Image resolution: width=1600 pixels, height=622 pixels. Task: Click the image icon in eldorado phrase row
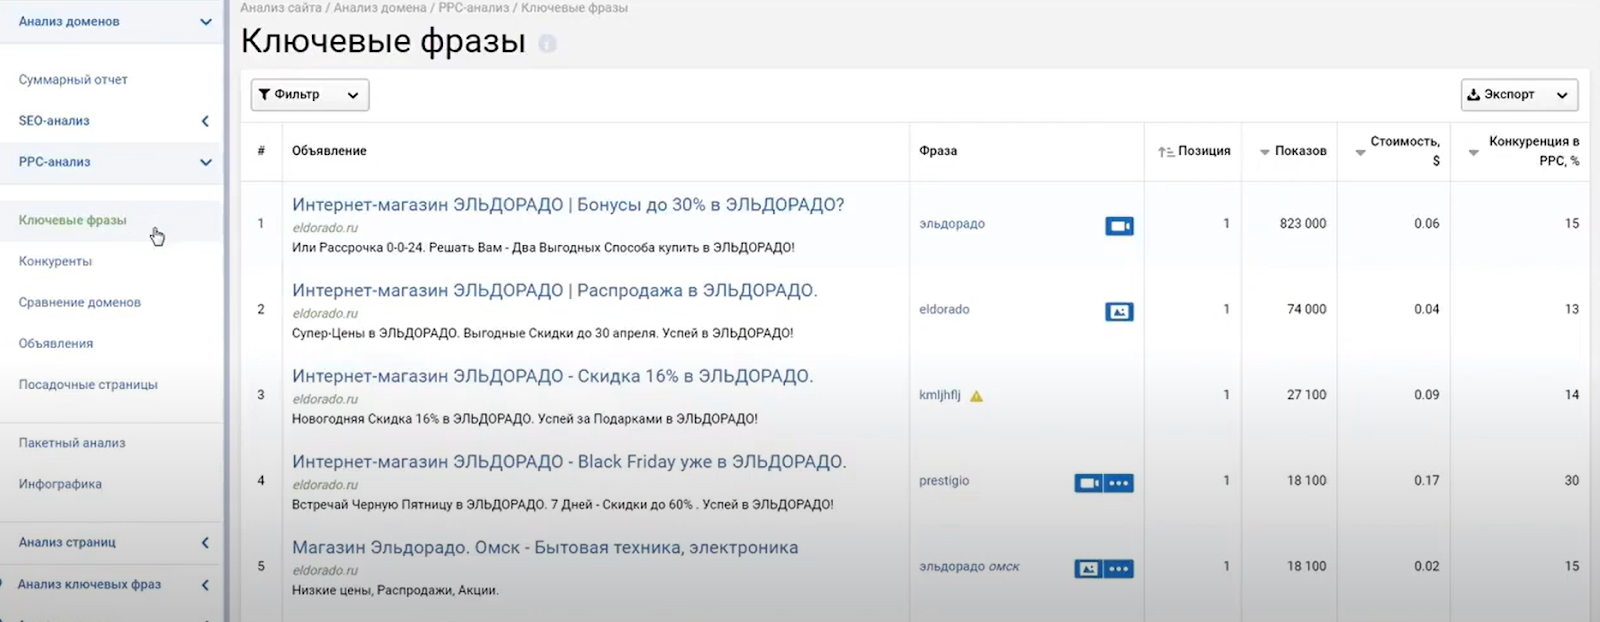point(1119,312)
